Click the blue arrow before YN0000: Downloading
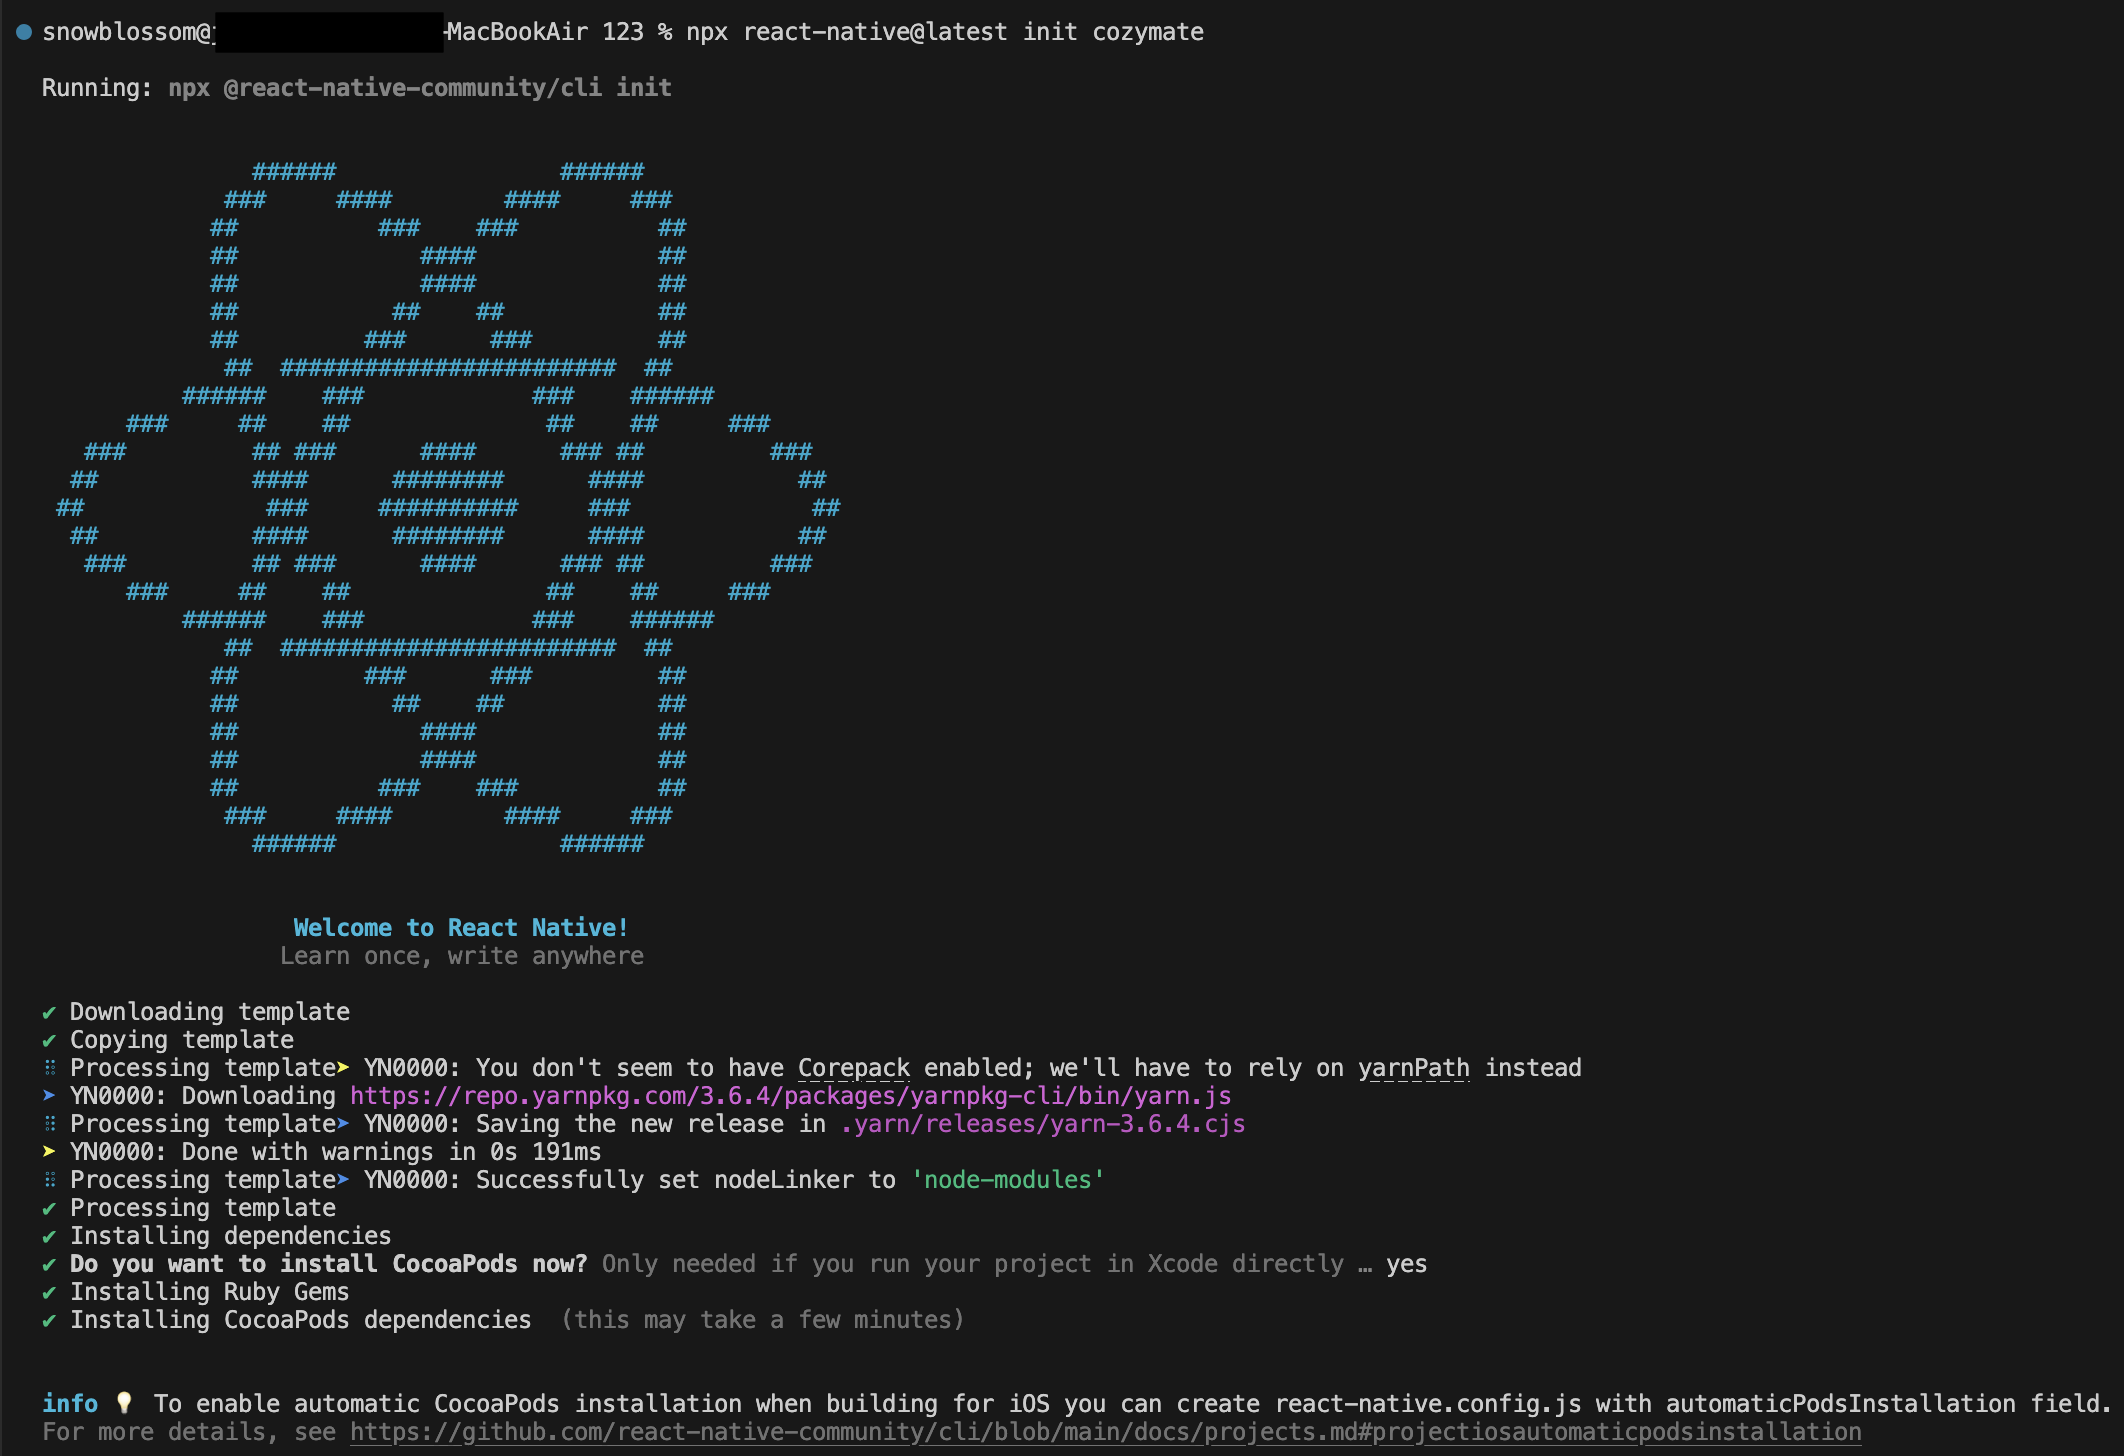 [49, 1096]
